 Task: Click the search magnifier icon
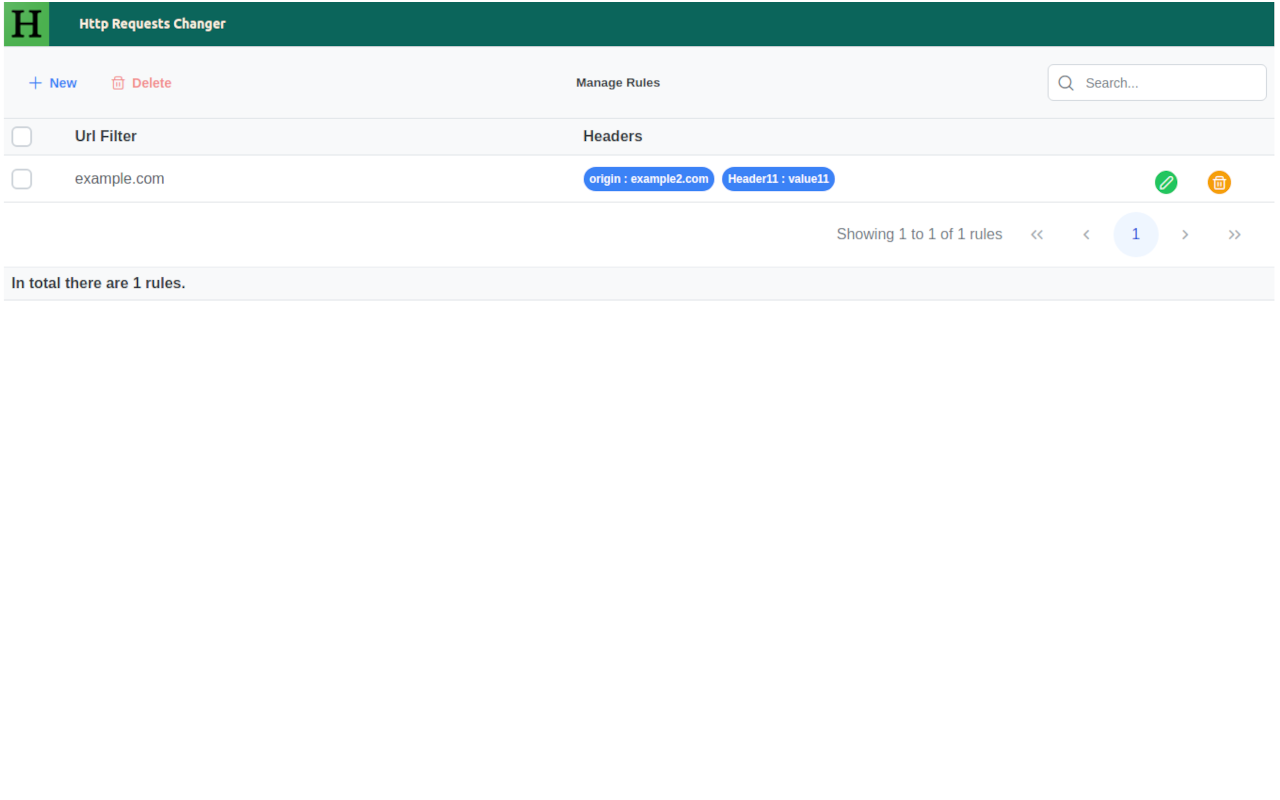tap(1066, 83)
